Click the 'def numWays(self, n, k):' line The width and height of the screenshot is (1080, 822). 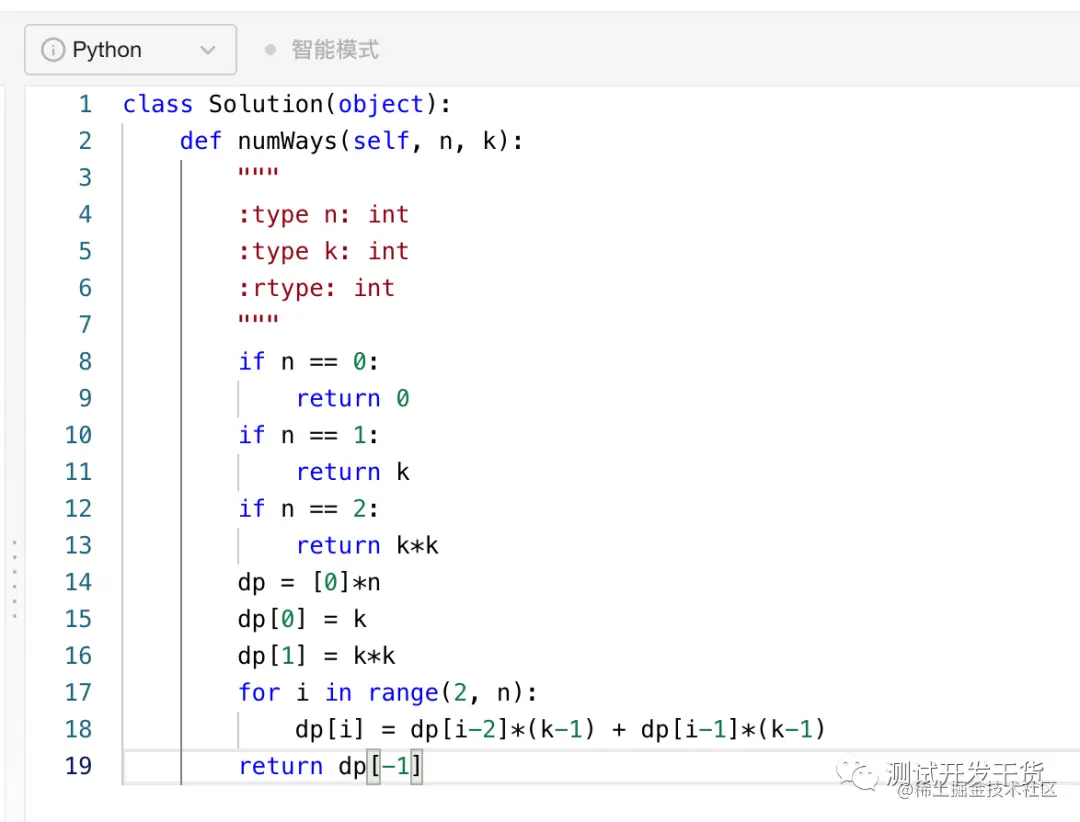coord(351,141)
